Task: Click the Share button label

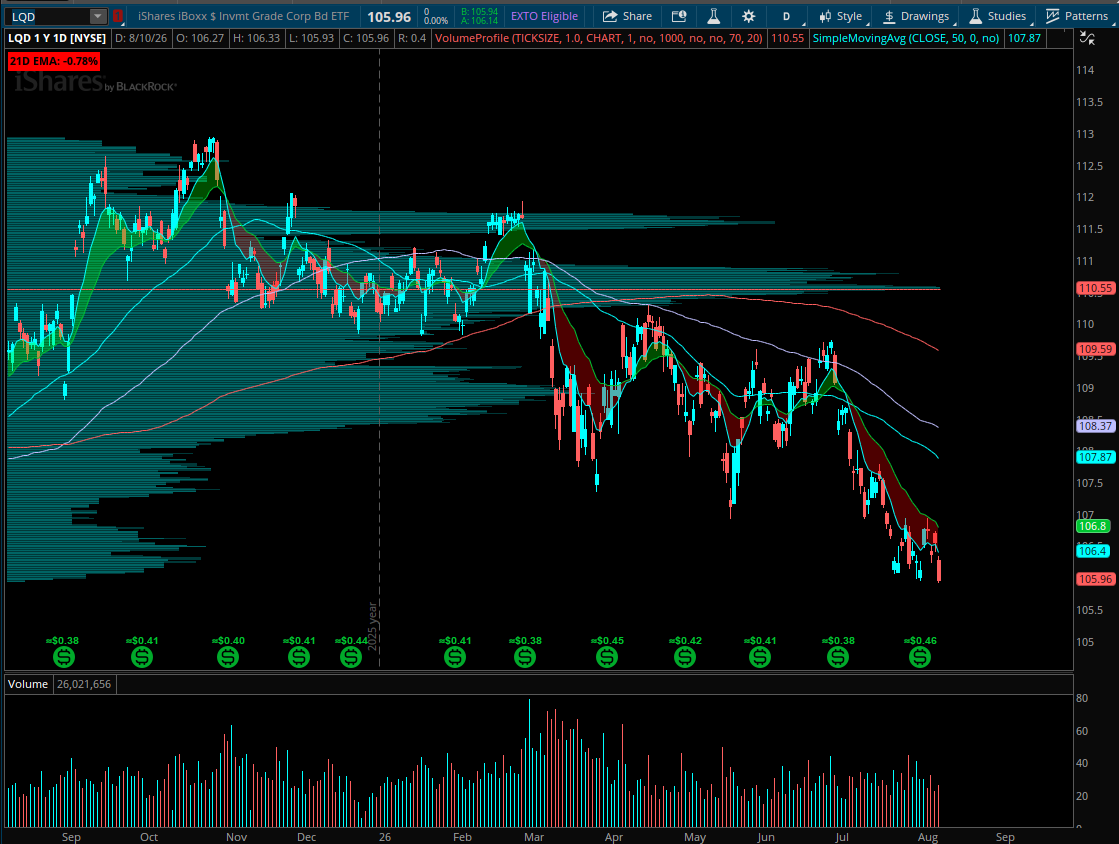Action: coord(637,16)
